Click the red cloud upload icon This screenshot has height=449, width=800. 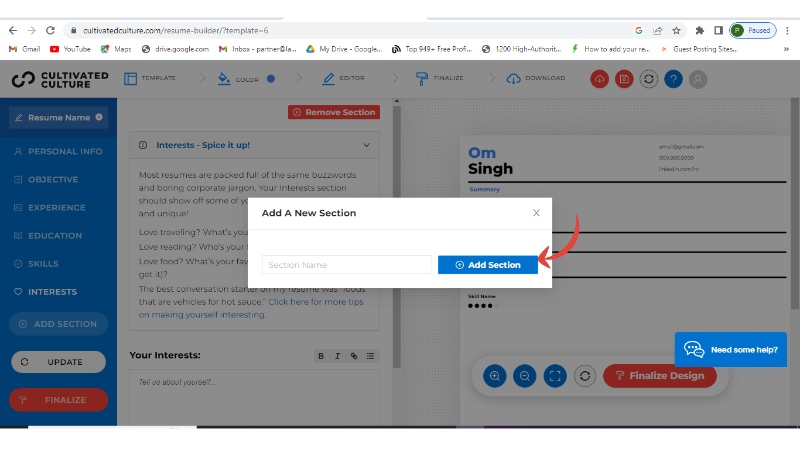click(600, 79)
